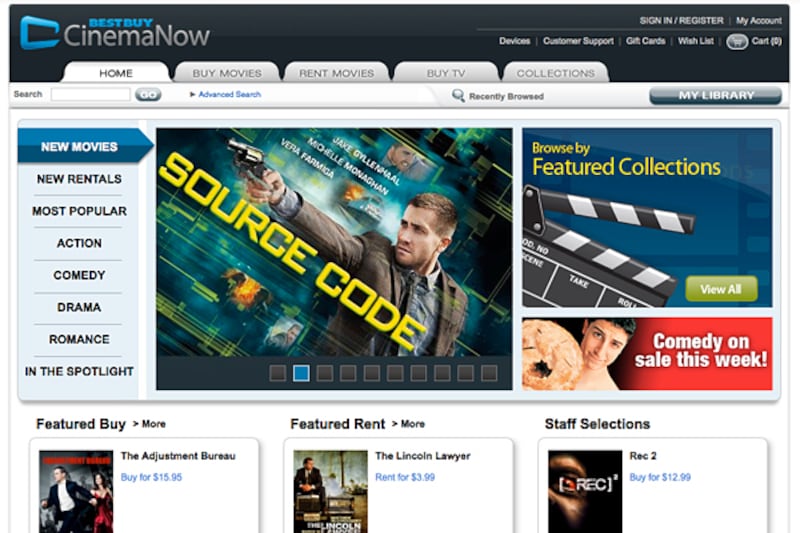Image resolution: width=800 pixels, height=533 pixels.
Task: Open My Library button
Action: pos(715,95)
